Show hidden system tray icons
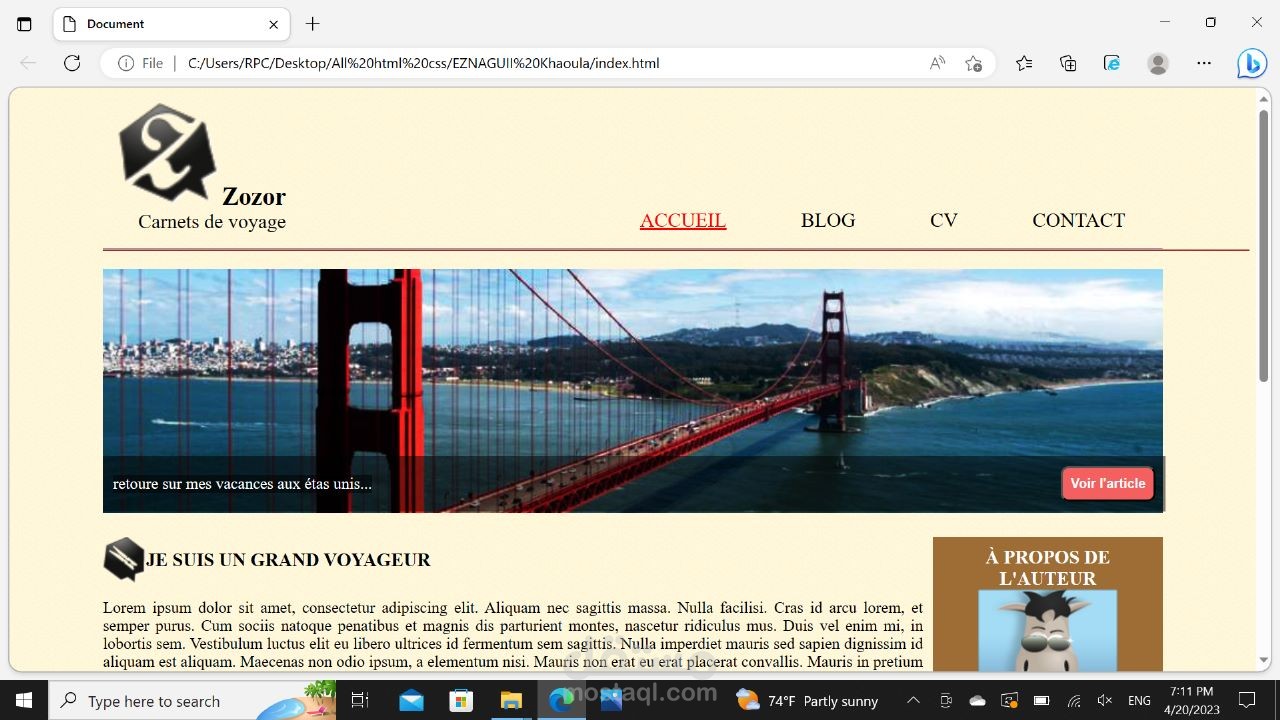The height and width of the screenshot is (720, 1280). (913, 700)
